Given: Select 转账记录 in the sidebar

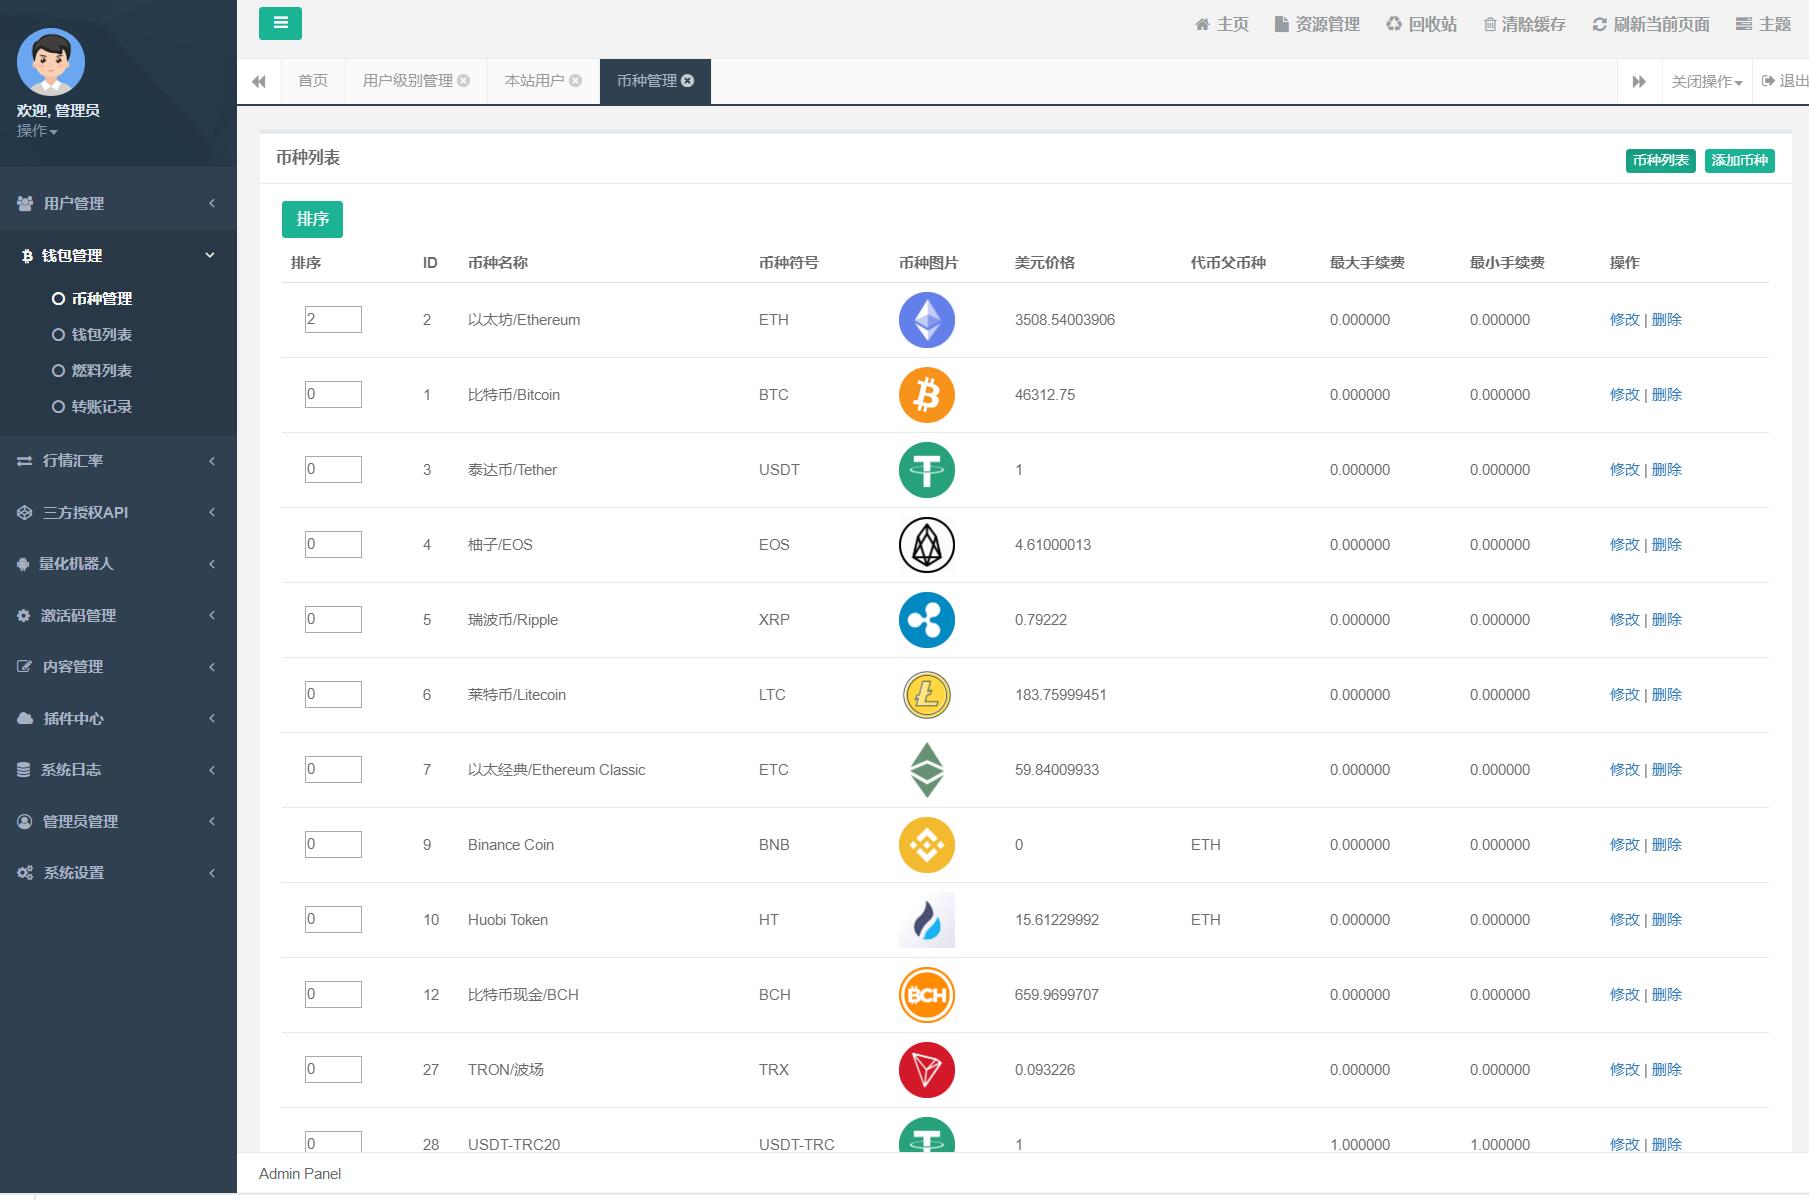Looking at the screenshot, I should tap(102, 407).
